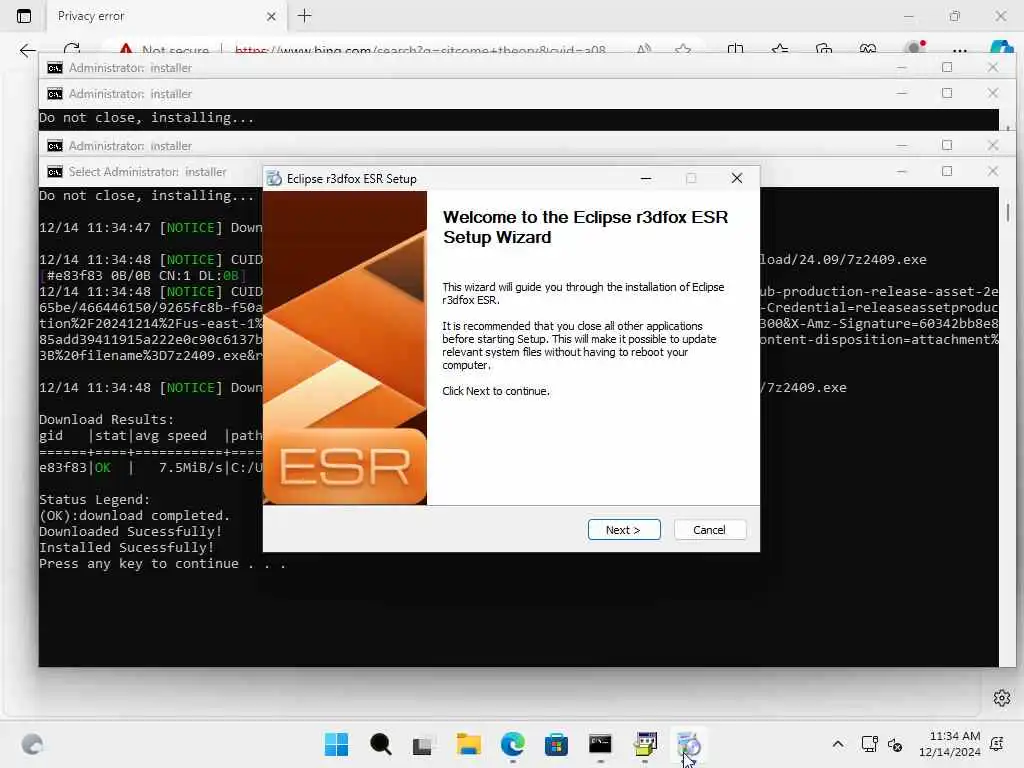Viewport: 1024px width, 768px height.
Task: Click the Select Administrator: installer title icon
Action: click(55, 172)
